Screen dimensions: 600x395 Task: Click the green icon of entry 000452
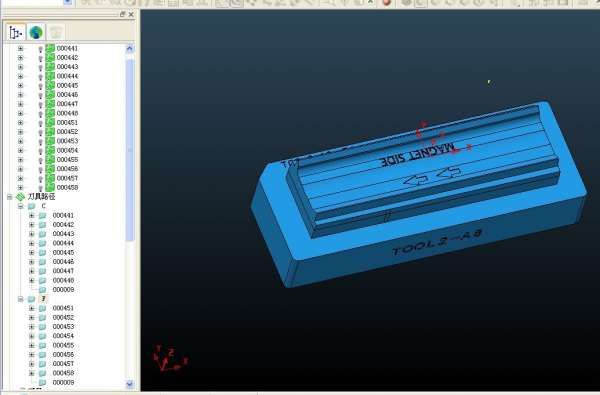tap(50, 132)
